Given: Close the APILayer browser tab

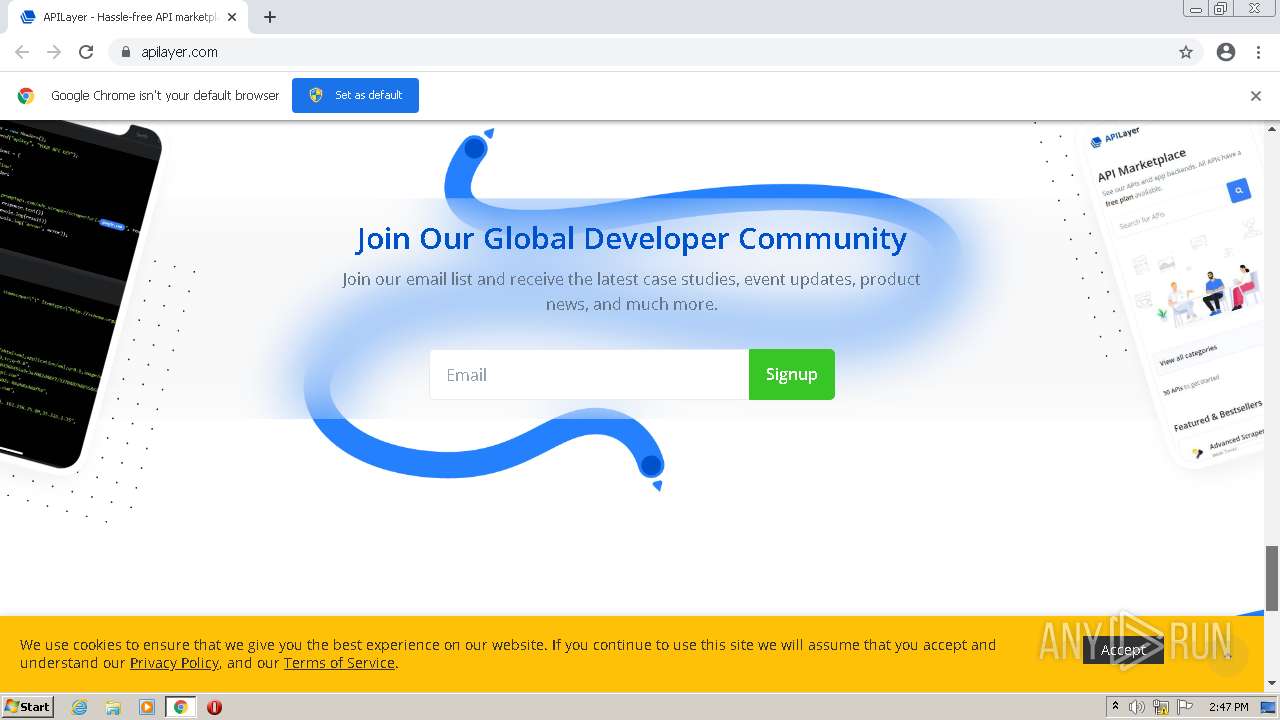Looking at the screenshot, I should [232, 17].
